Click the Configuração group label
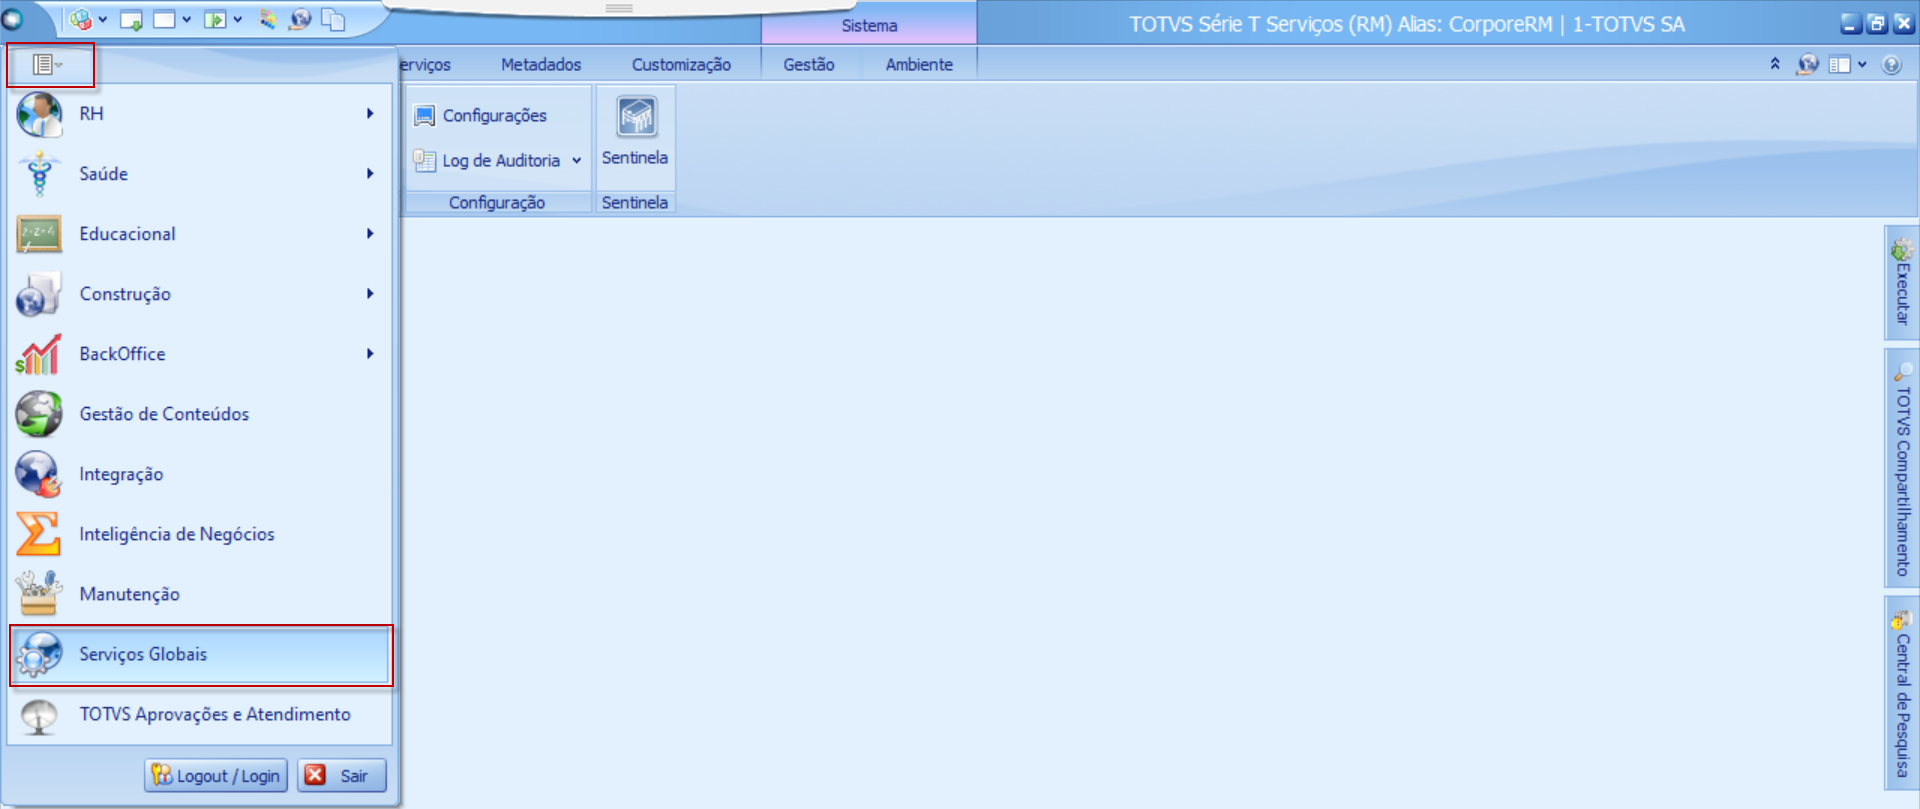Viewport: 1920px width, 809px height. point(497,203)
